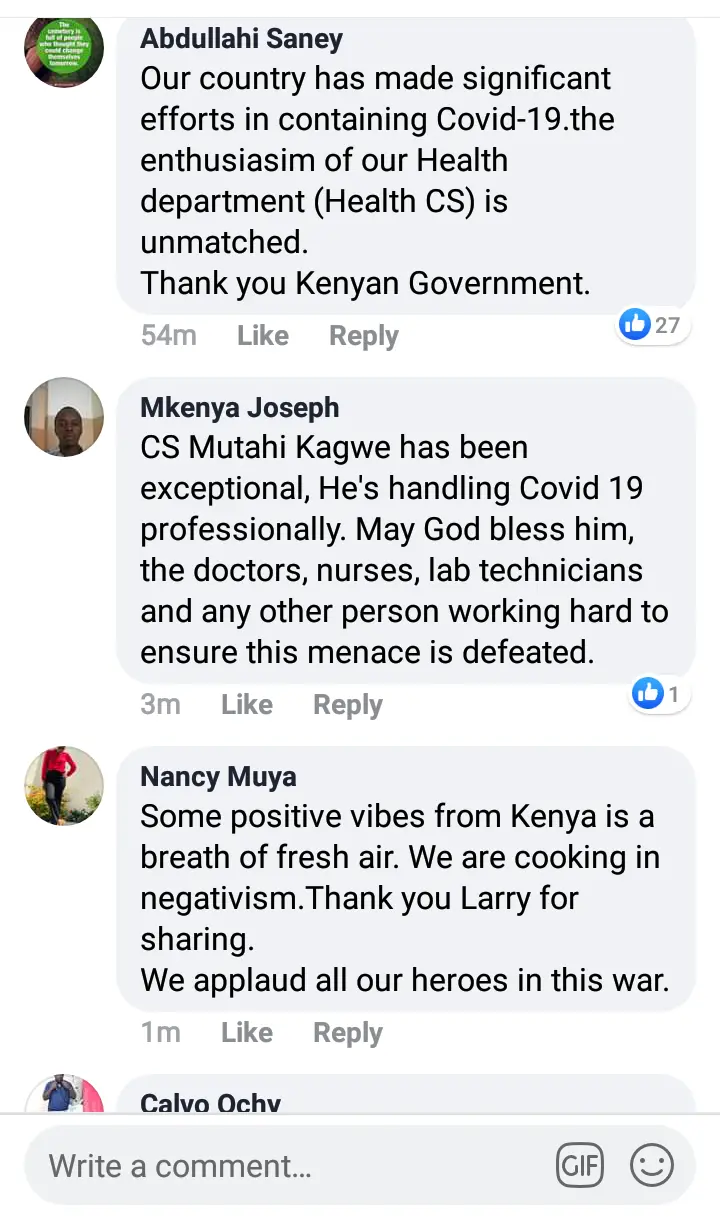
Task: Open Mkenya Joseph's profile picture
Action: point(64,417)
